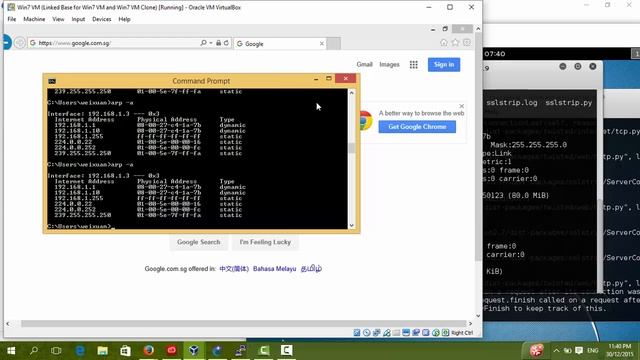Close the Google browser tab

click(322, 43)
